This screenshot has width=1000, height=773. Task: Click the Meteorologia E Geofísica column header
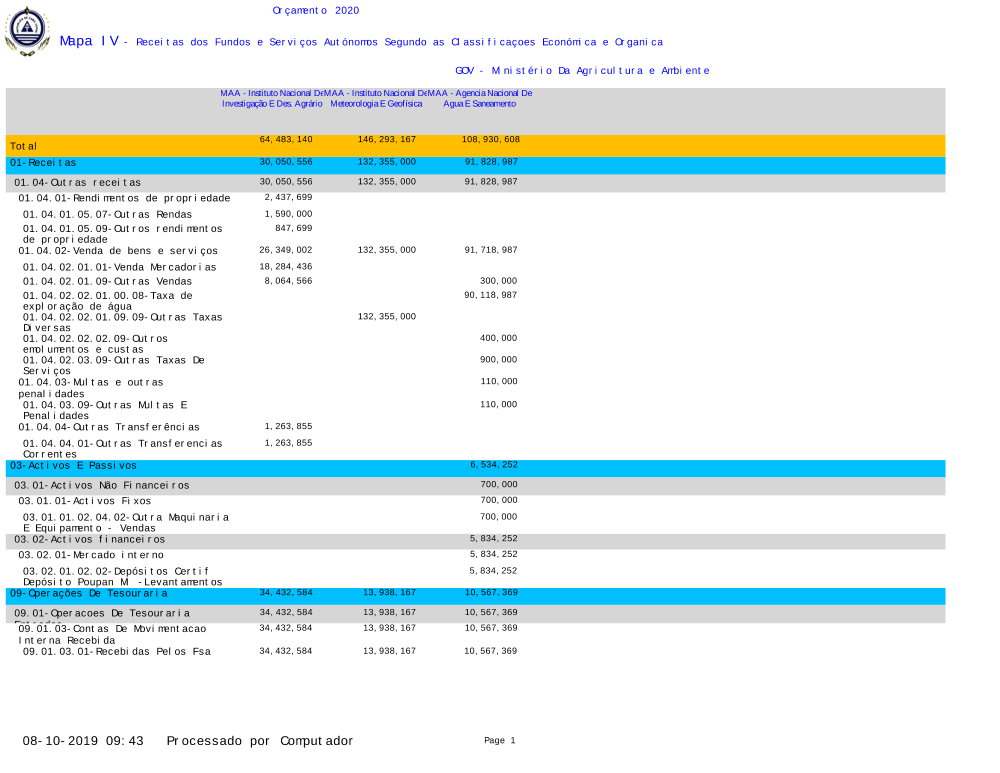click(x=377, y=98)
